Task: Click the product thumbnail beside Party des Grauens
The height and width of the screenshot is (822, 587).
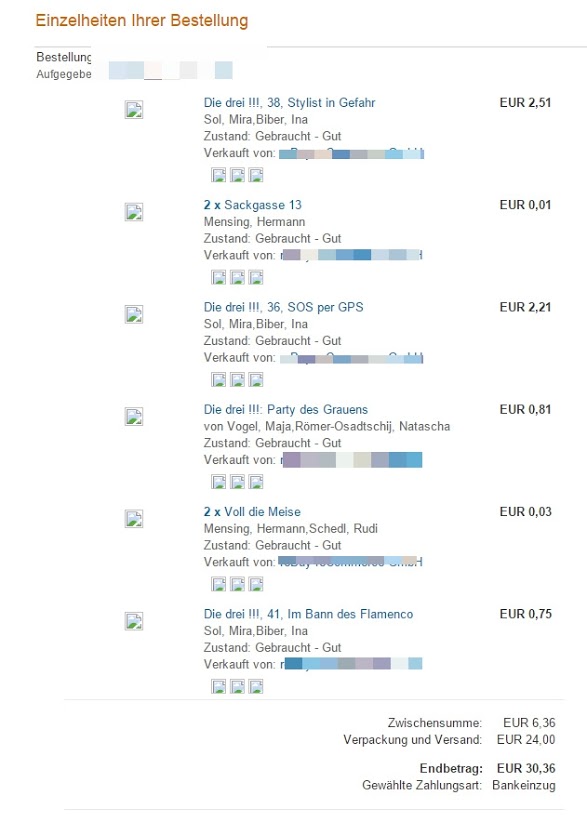Action: coord(134,416)
